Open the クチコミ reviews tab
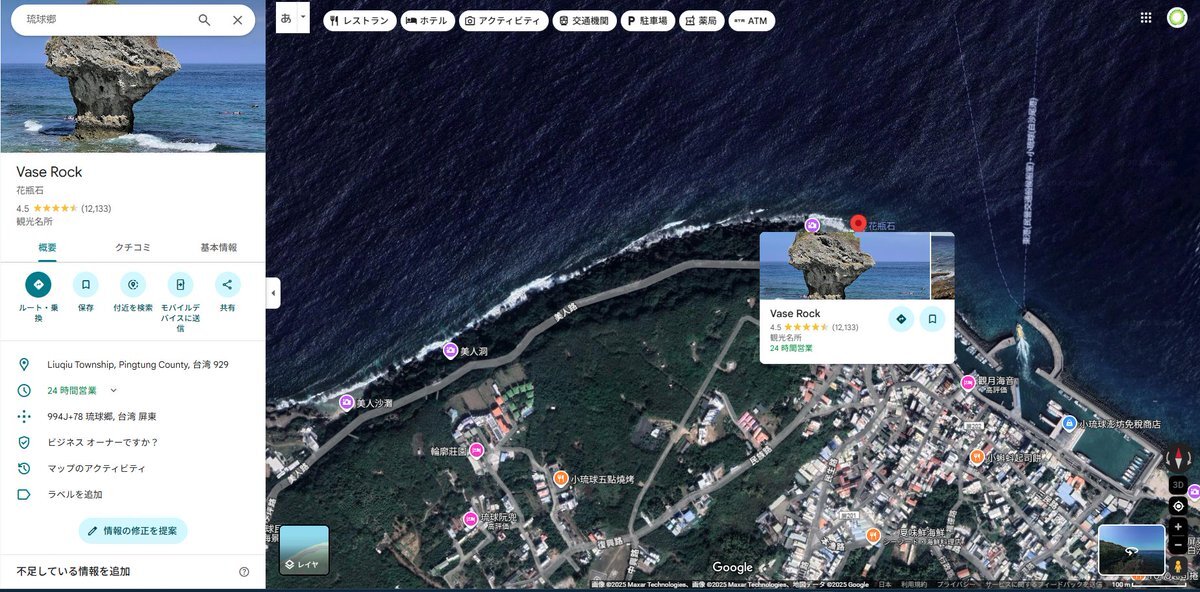Image resolution: width=1200 pixels, height=592 pixels. pos(133,248)
